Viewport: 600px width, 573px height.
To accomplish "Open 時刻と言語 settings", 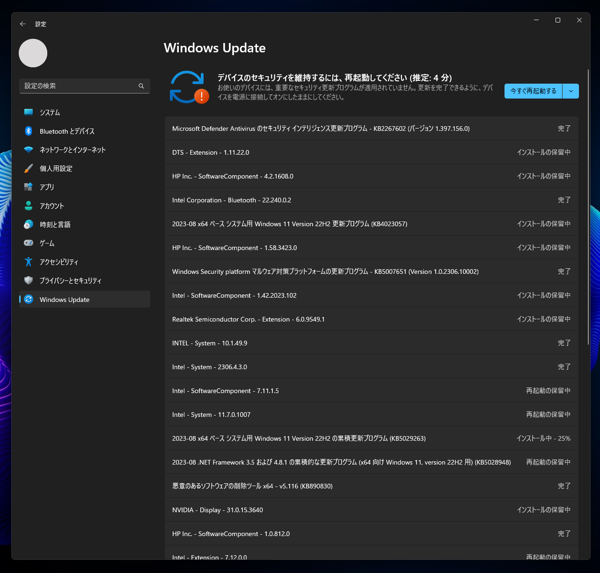I will pos(84,224).
